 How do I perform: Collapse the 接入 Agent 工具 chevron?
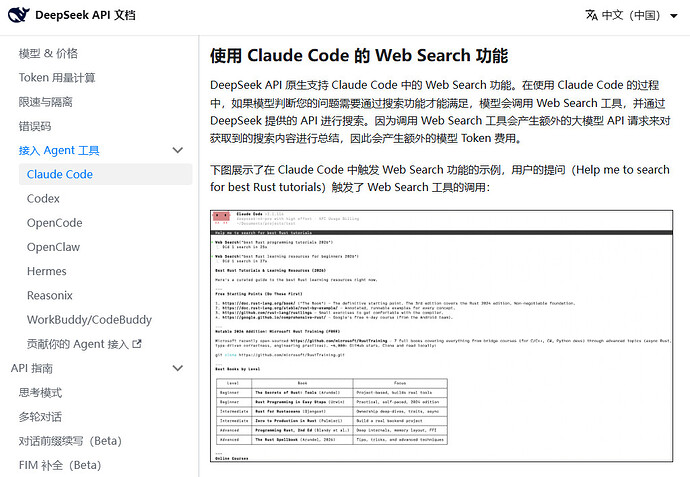coord(178,150)
